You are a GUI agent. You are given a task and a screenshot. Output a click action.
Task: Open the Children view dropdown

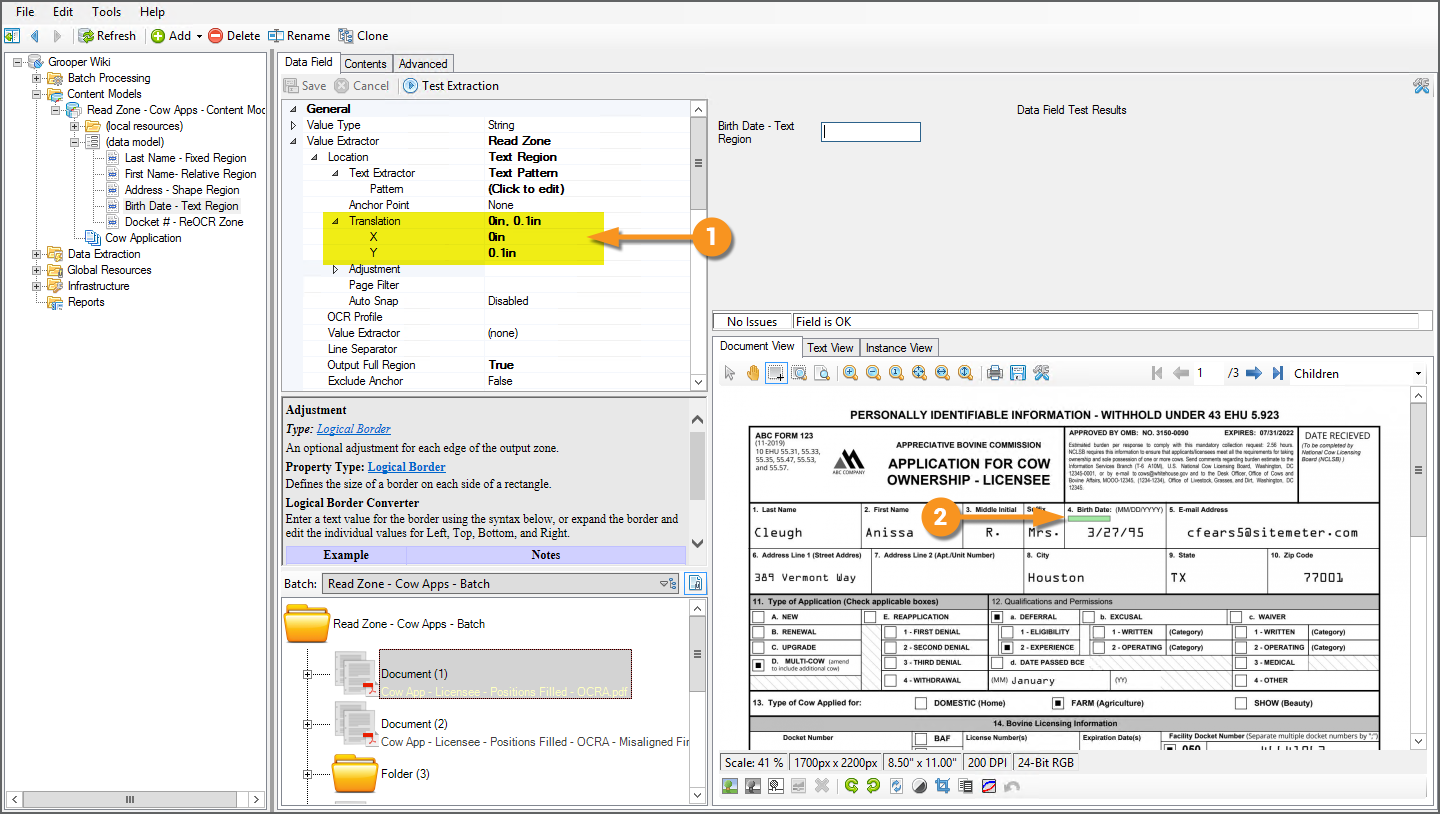pos(1418,374)
